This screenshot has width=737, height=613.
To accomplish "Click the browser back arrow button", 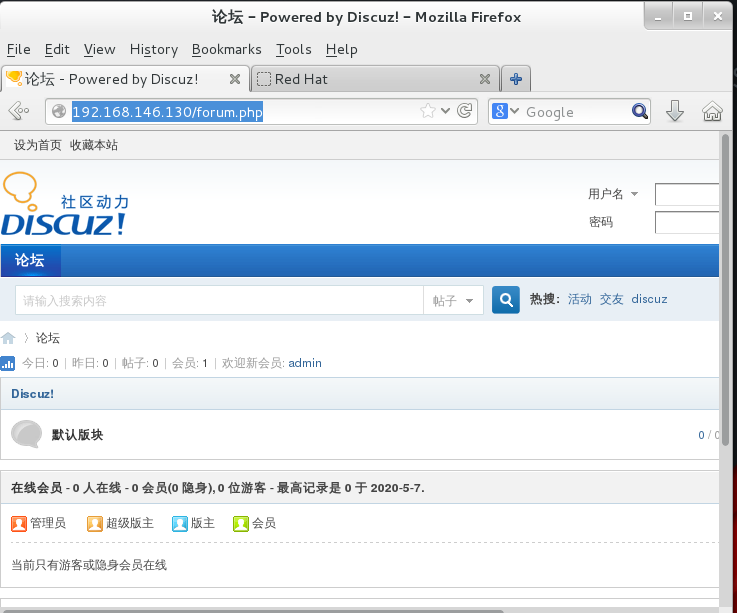I will click(x=19, y=111).
